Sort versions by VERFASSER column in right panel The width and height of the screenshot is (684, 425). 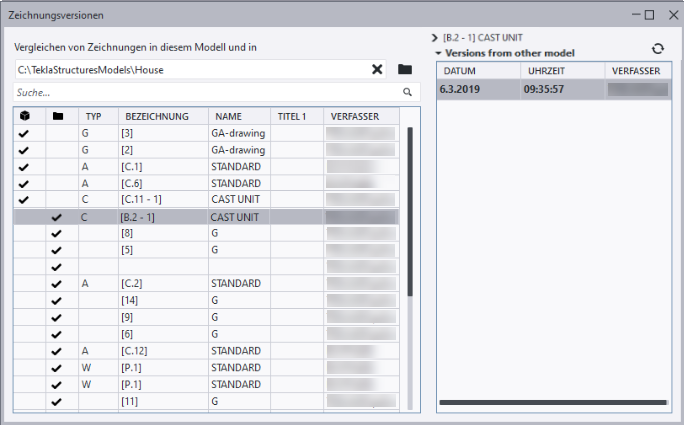pos(636,71)
